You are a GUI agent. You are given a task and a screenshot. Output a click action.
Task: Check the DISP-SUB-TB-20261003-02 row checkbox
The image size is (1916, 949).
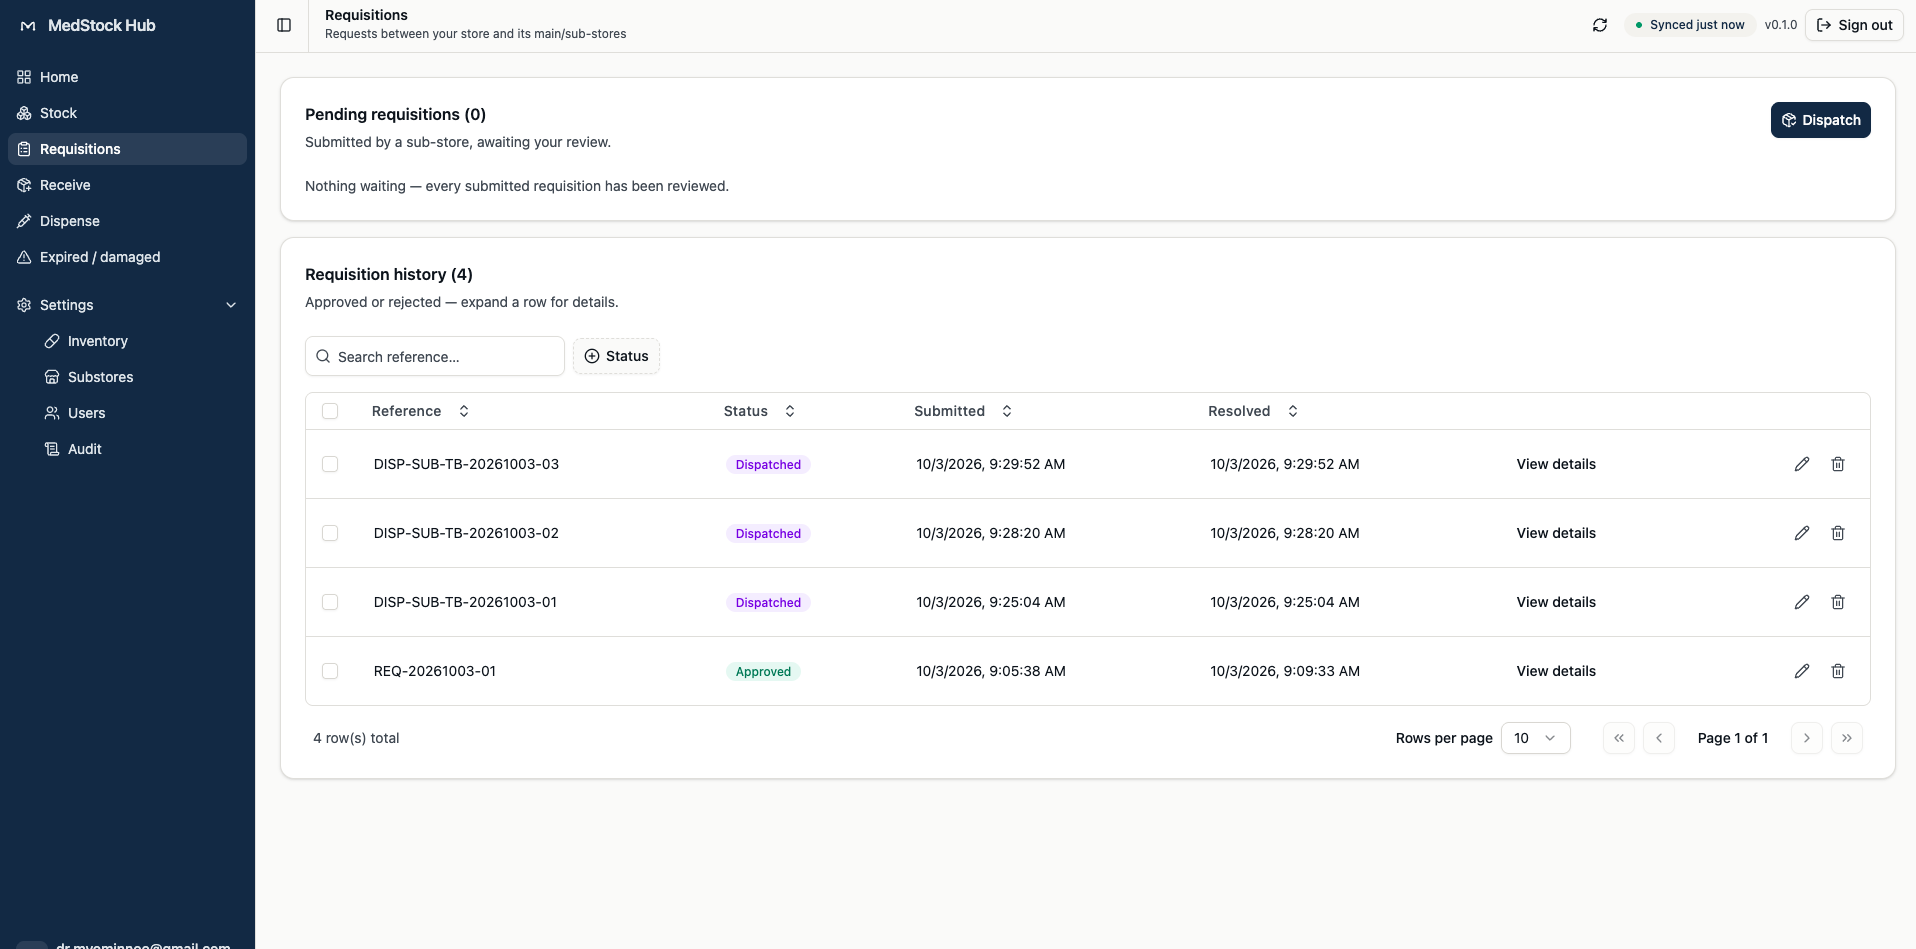pyautogui.click(x=330, y=533)
